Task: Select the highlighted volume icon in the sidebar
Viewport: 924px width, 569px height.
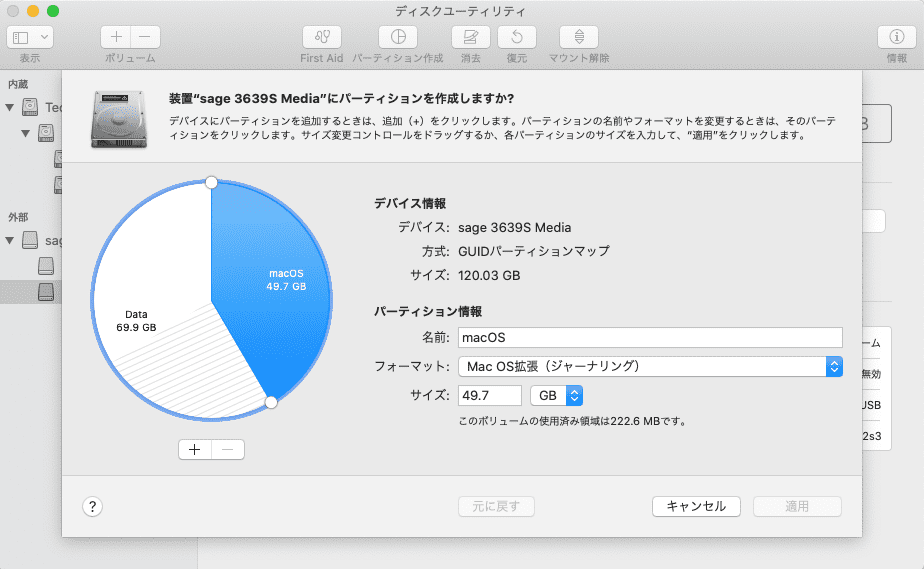Action: click(46, 292)
